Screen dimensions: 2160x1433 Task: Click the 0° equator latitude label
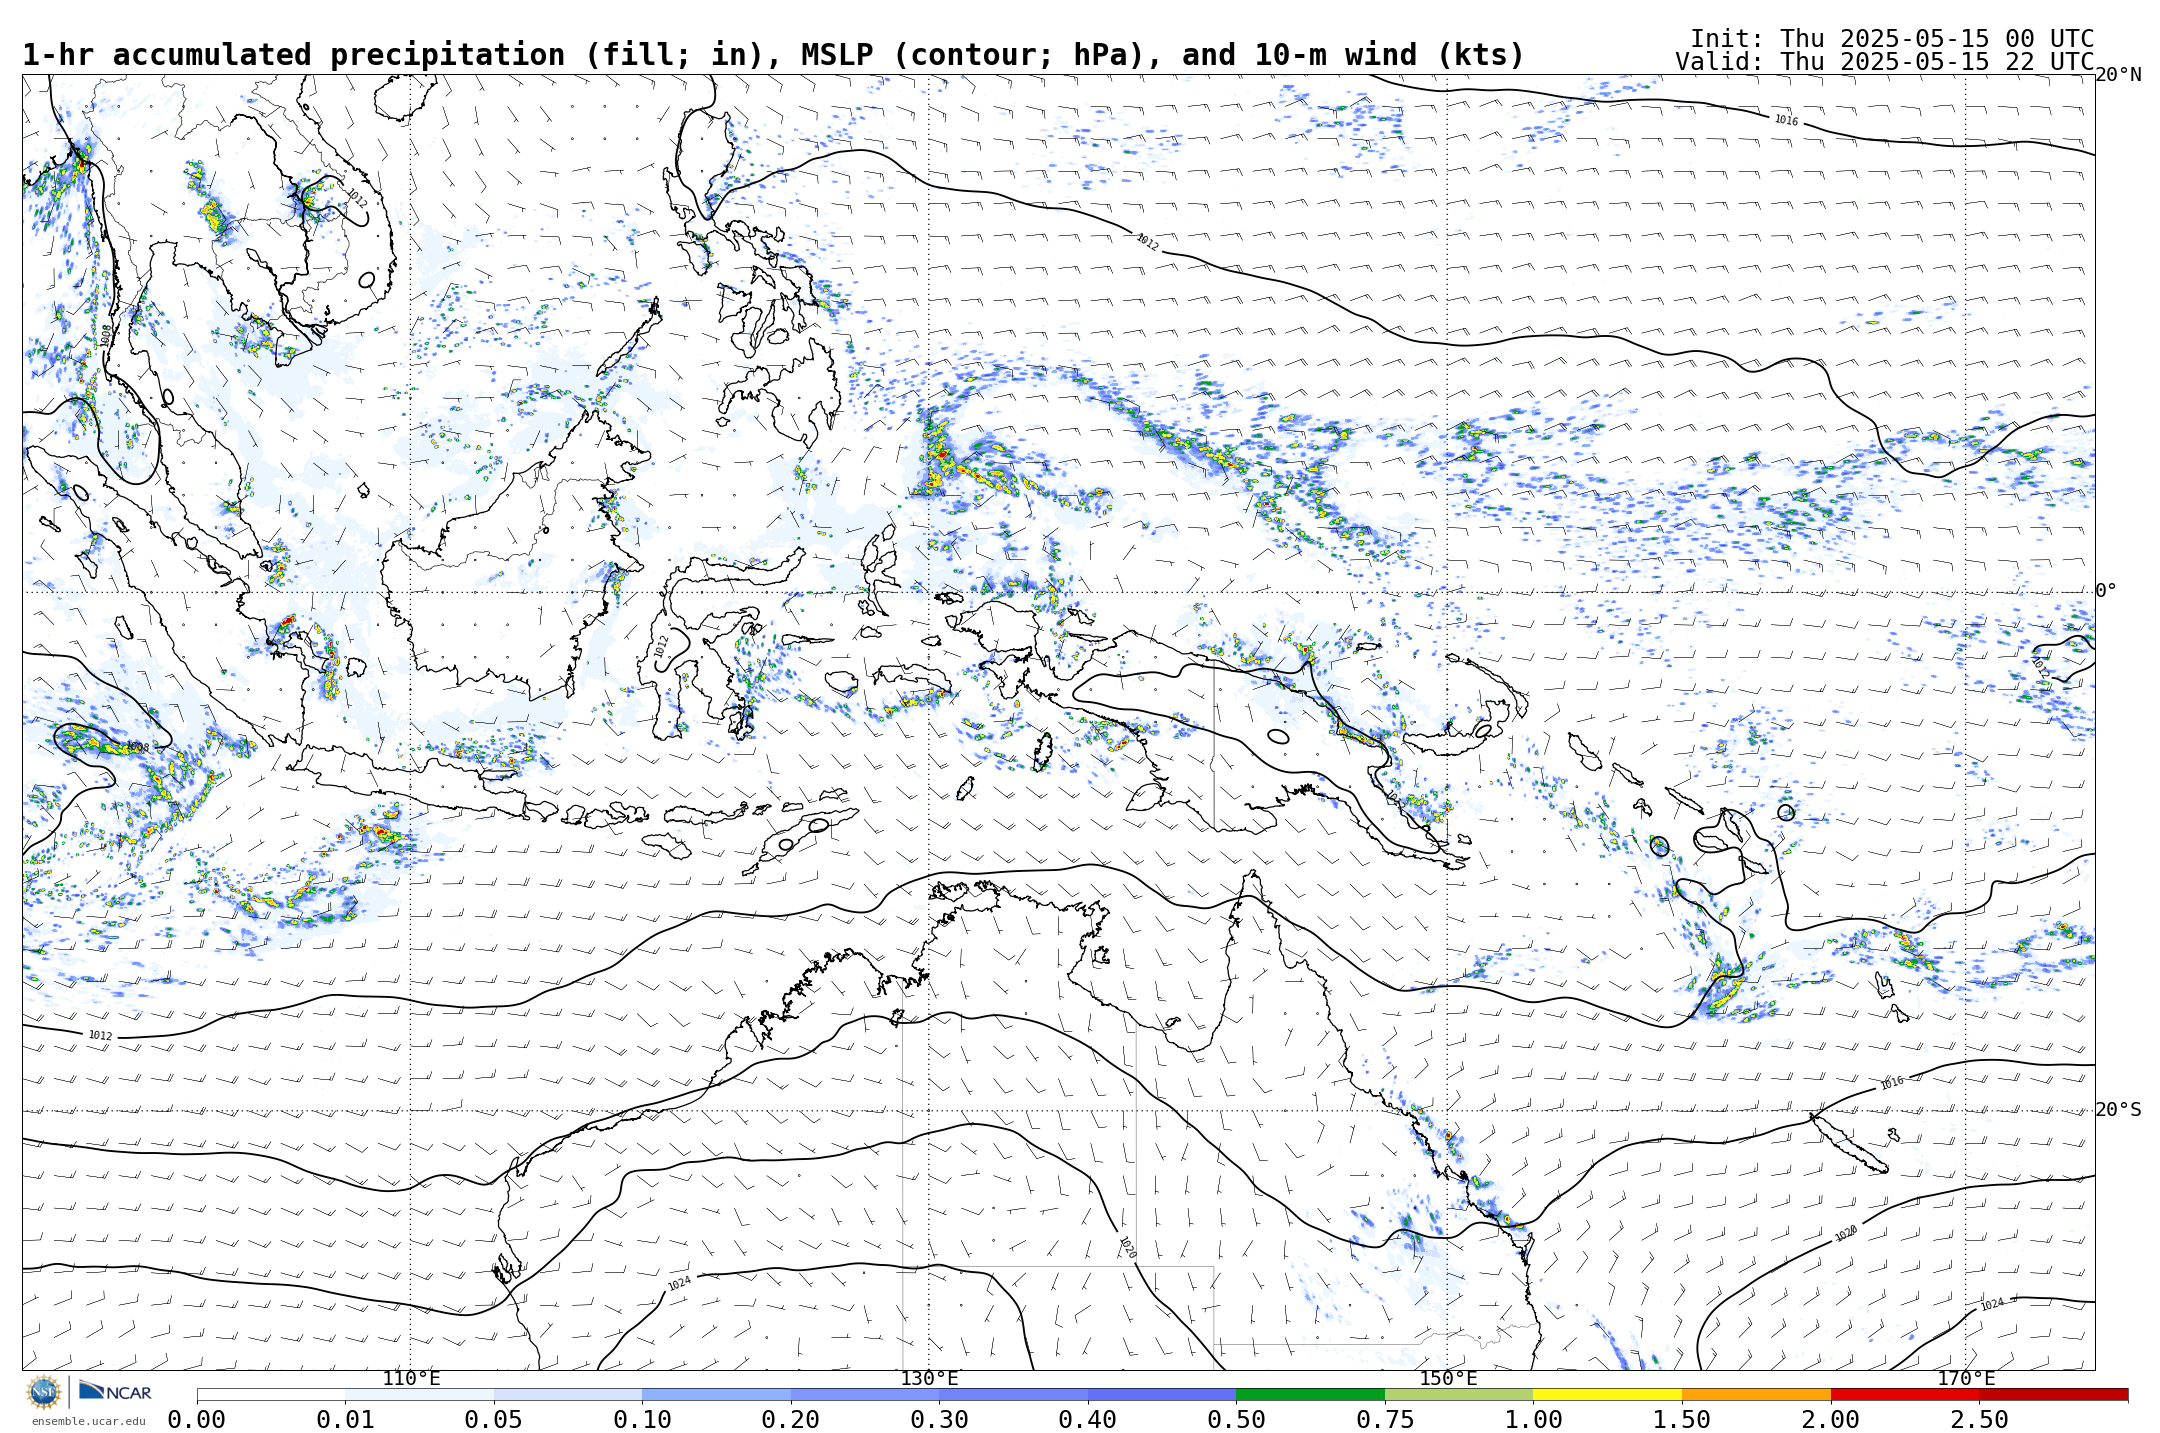[2106, 590]
